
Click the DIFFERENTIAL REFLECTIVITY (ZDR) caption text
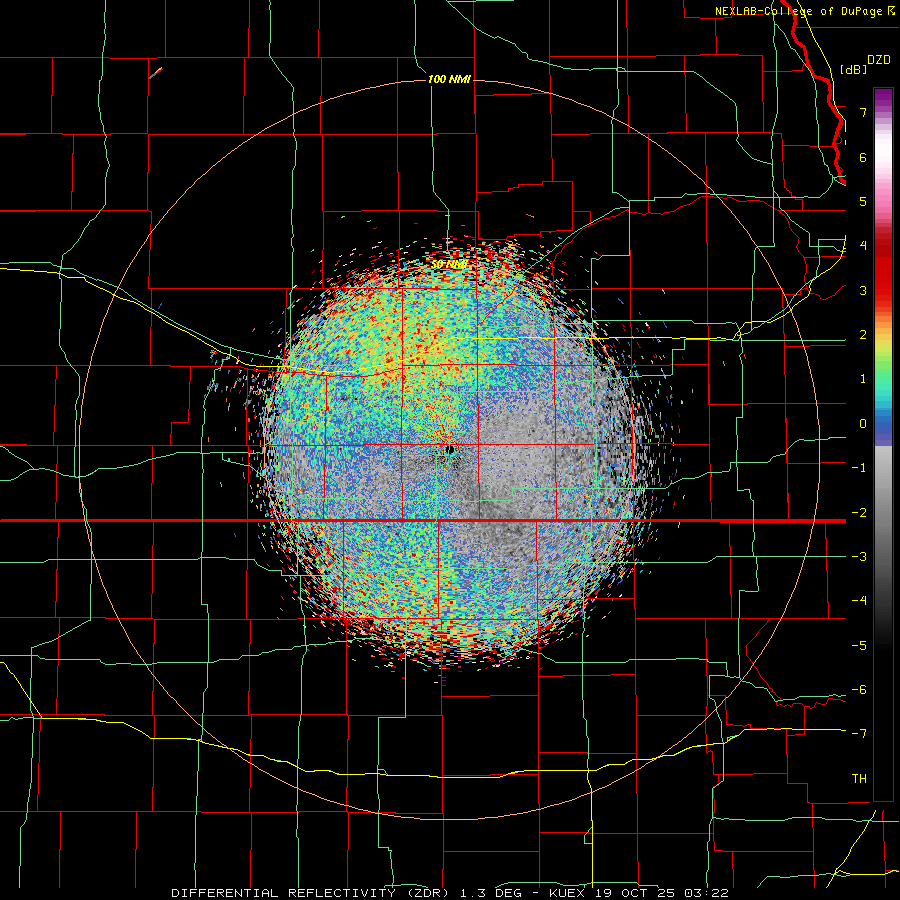pyautogui.click(x=309, y=893)
